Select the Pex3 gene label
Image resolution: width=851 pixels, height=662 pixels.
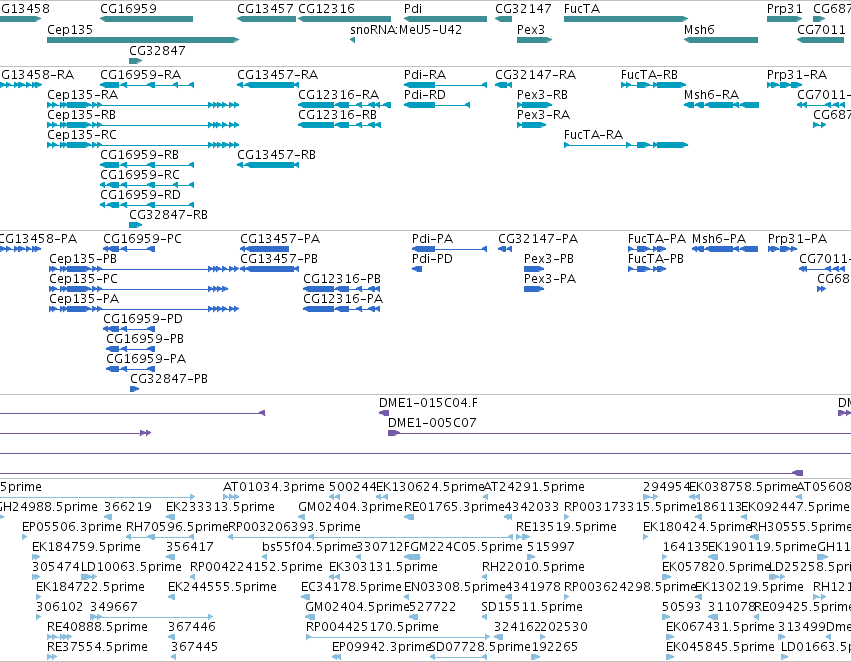531,30
